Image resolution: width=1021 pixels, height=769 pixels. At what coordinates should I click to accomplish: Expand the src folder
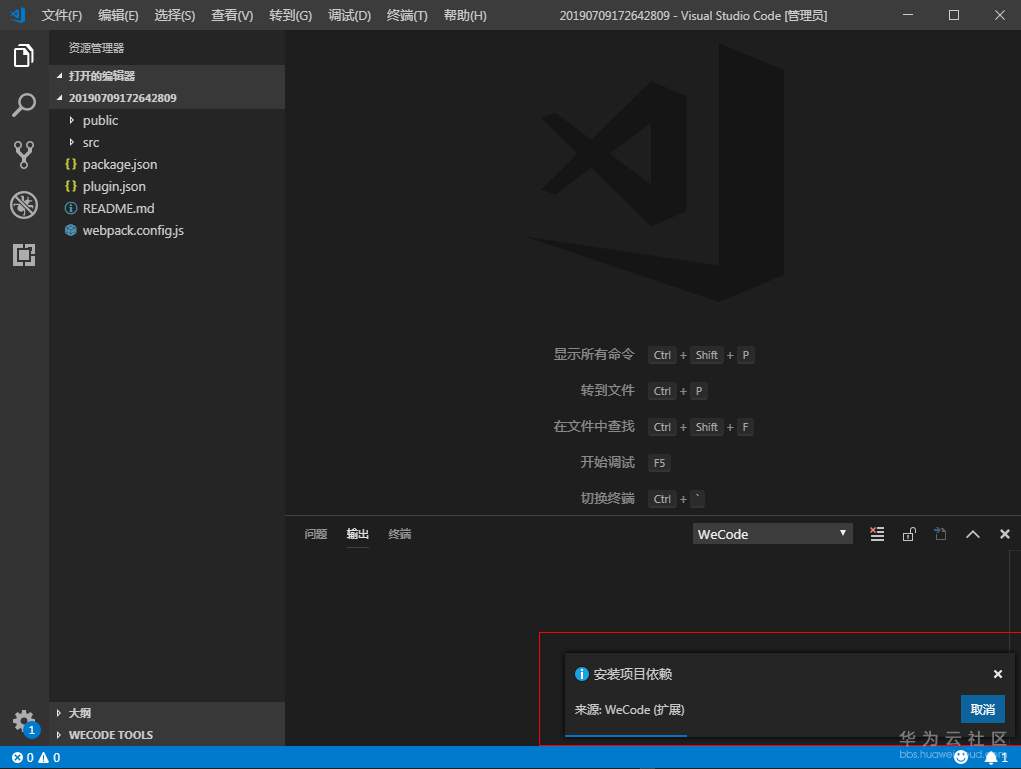click(x=72, y=142)
